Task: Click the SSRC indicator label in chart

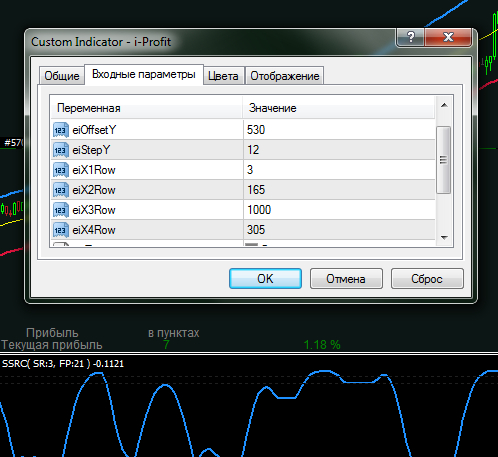Action: (63, 363)
